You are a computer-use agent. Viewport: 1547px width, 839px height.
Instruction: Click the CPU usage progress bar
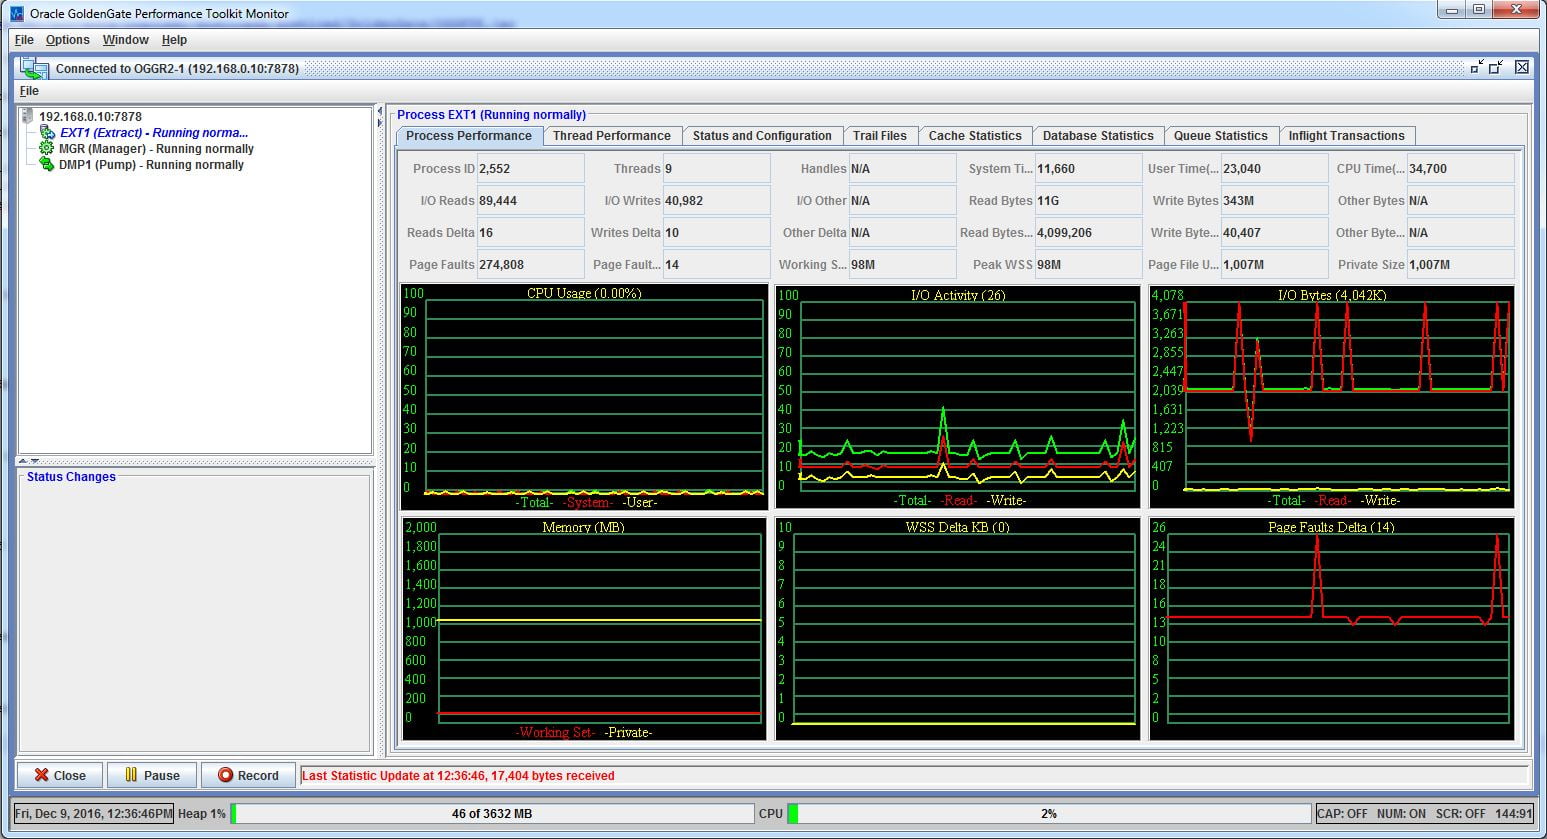tap(1048, 814)
